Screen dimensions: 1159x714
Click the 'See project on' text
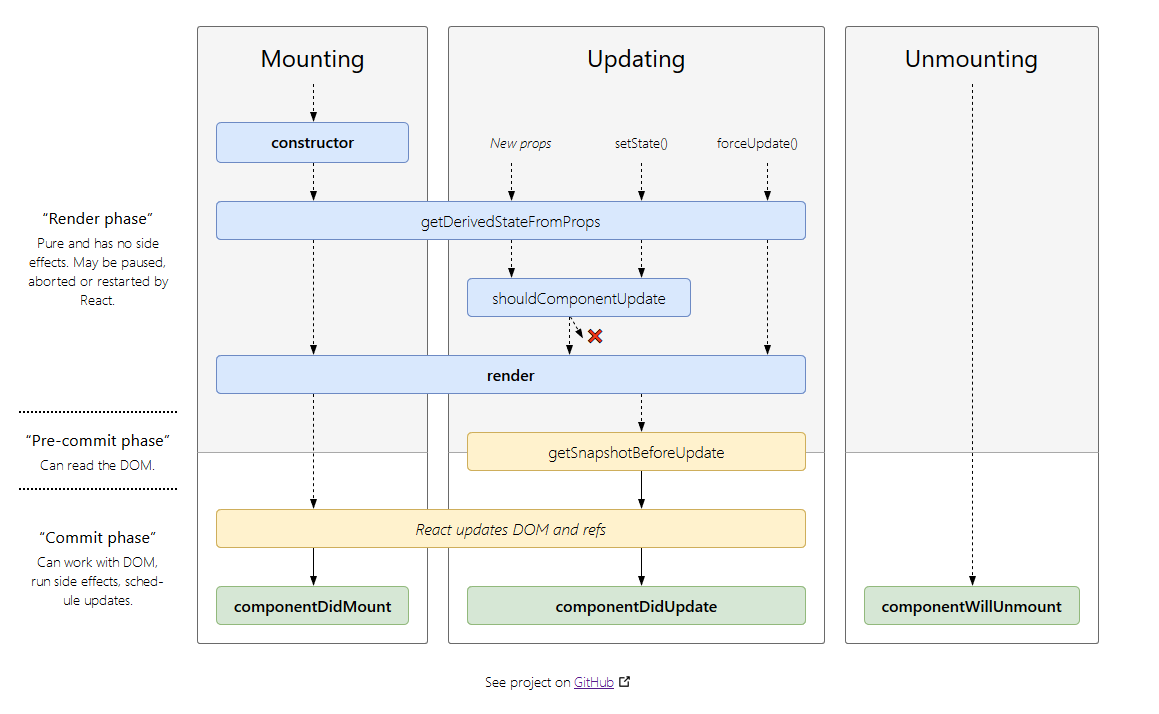528,682
